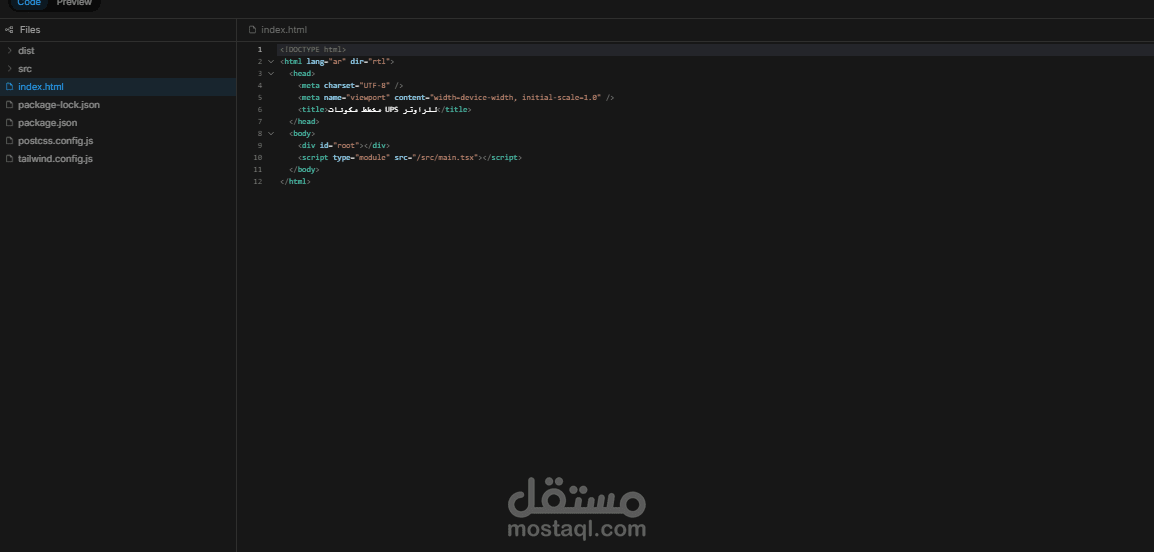Expand the src folder chevron

click(x=10, y=68)
